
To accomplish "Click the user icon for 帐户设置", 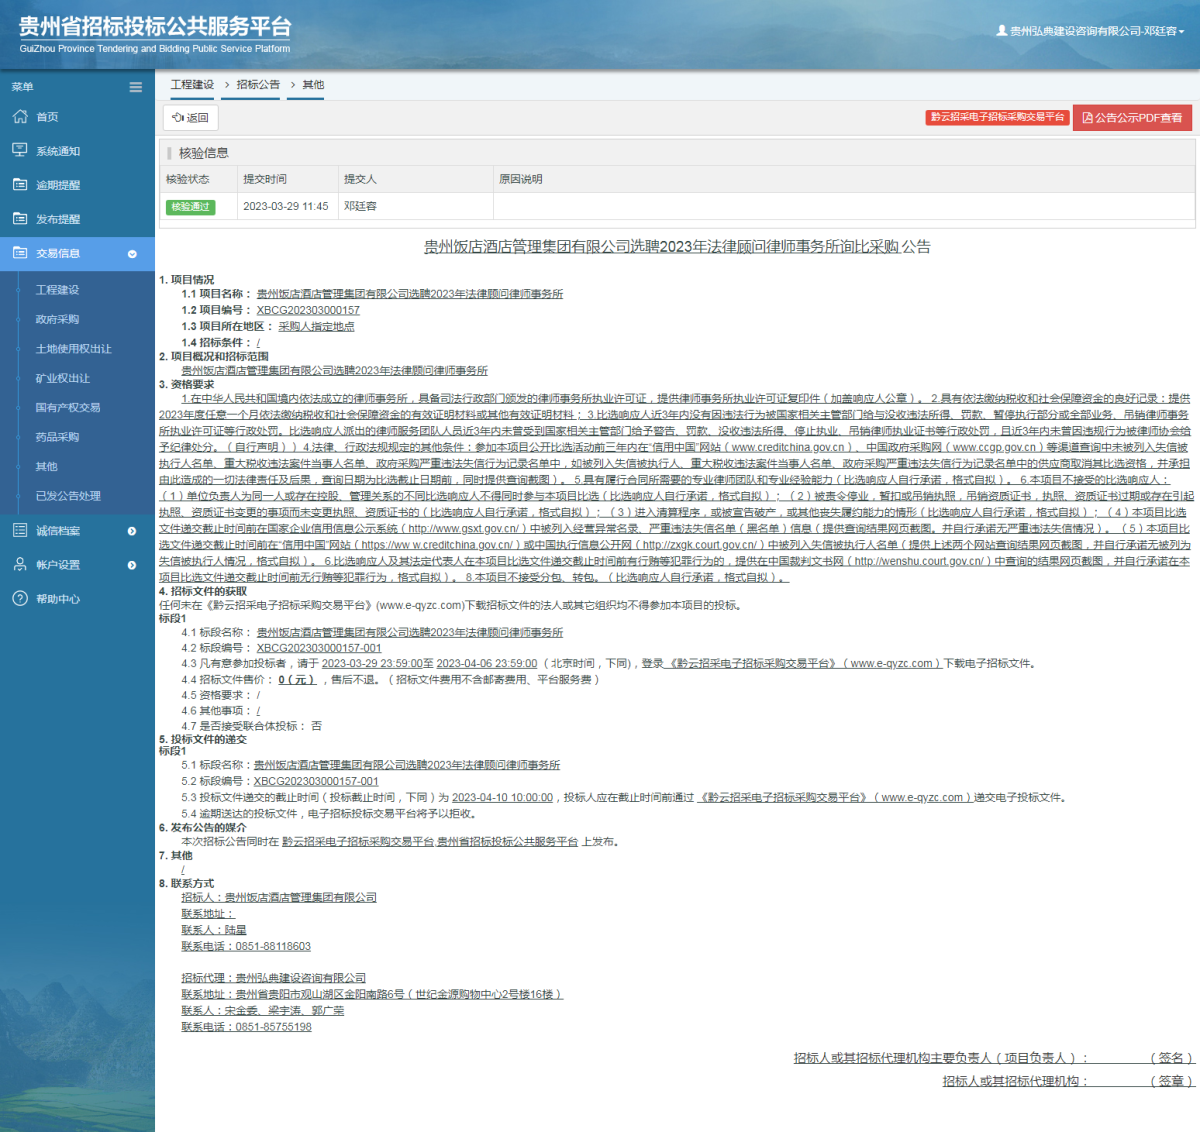I will click(20, 565).
